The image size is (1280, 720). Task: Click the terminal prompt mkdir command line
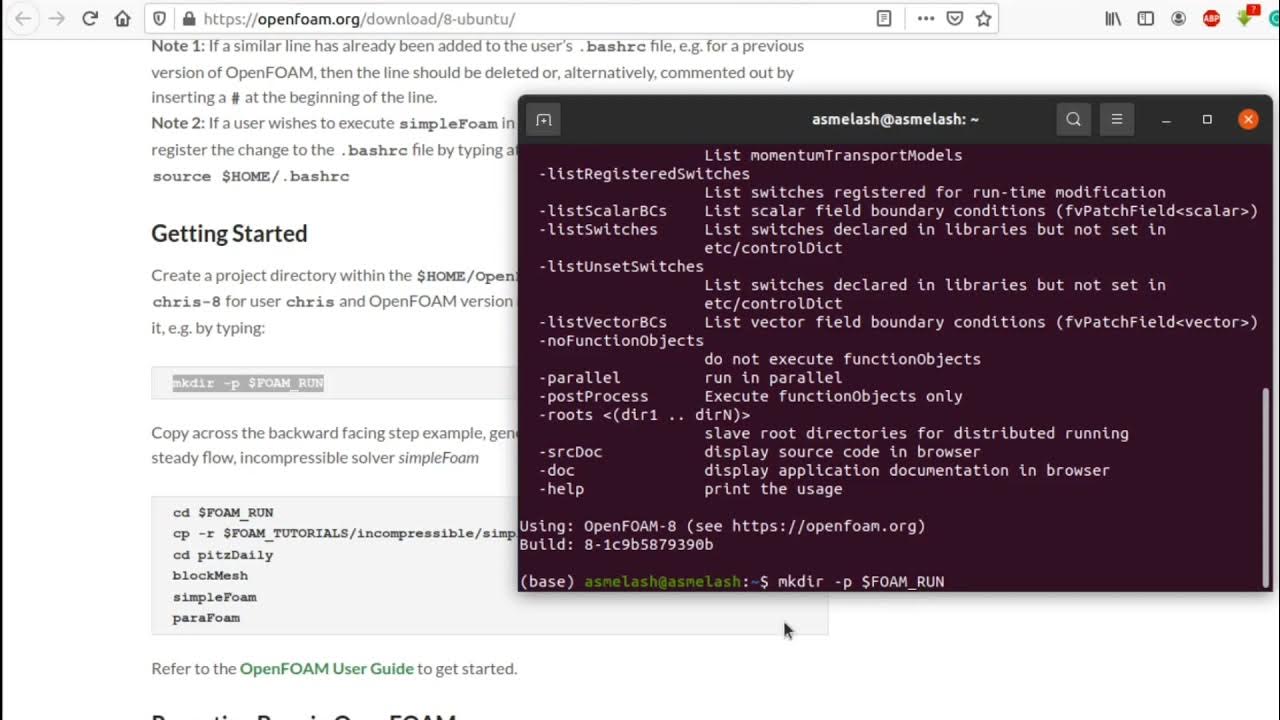click(x=732, y=581)
